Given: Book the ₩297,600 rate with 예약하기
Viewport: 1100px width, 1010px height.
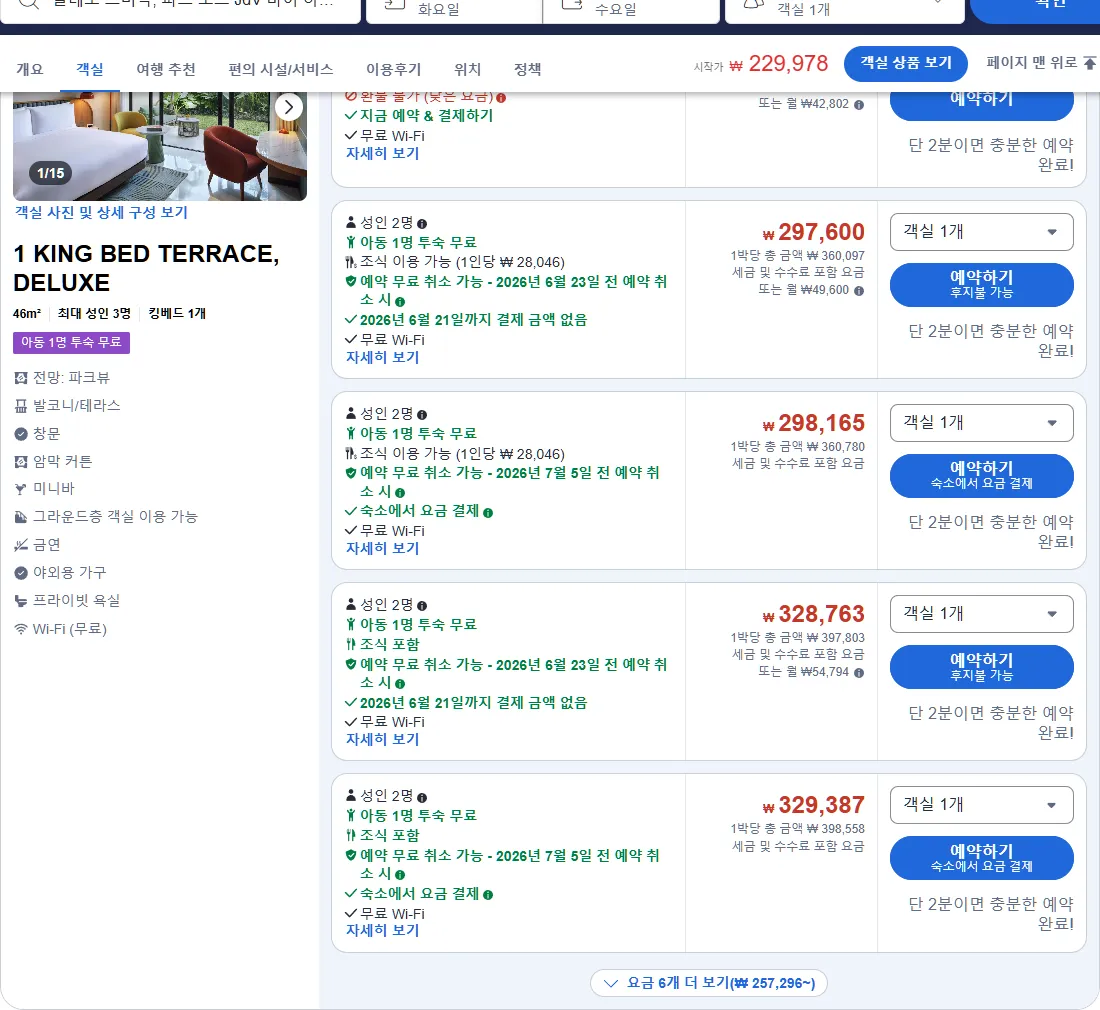Looking at the screenshot, I should [x=981, y=285].
